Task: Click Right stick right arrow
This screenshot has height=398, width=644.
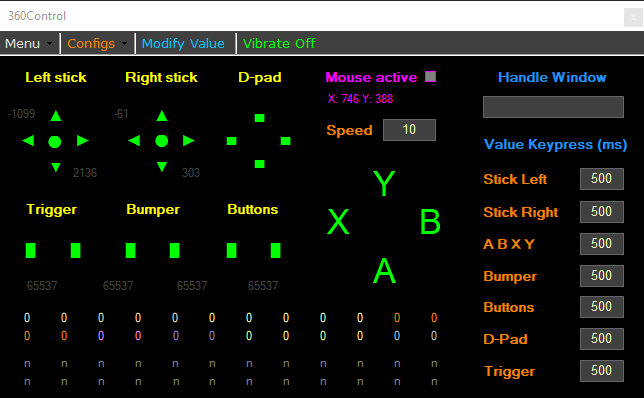Action: pos(189,141)
